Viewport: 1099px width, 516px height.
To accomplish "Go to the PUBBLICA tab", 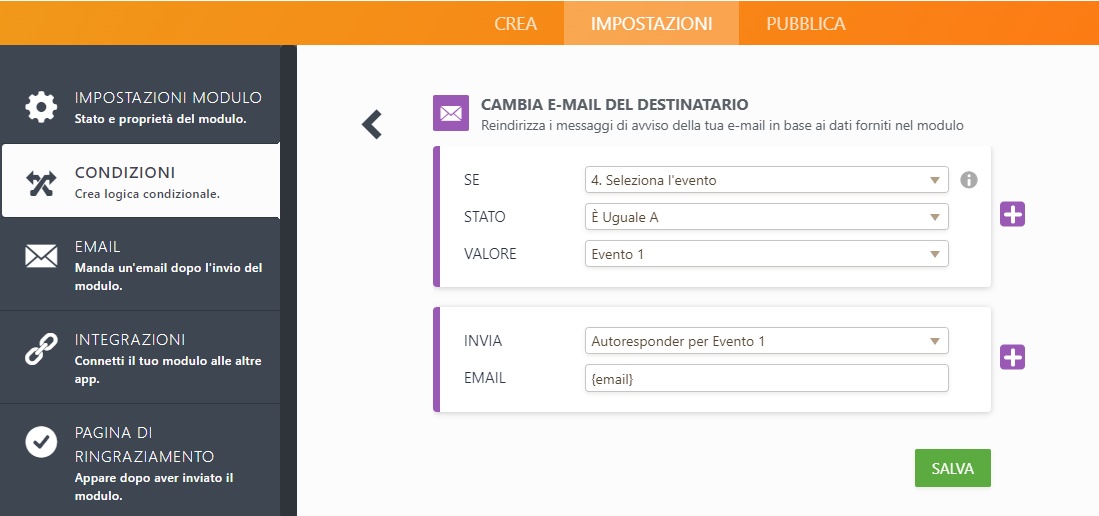I will (x=805, y=23).
